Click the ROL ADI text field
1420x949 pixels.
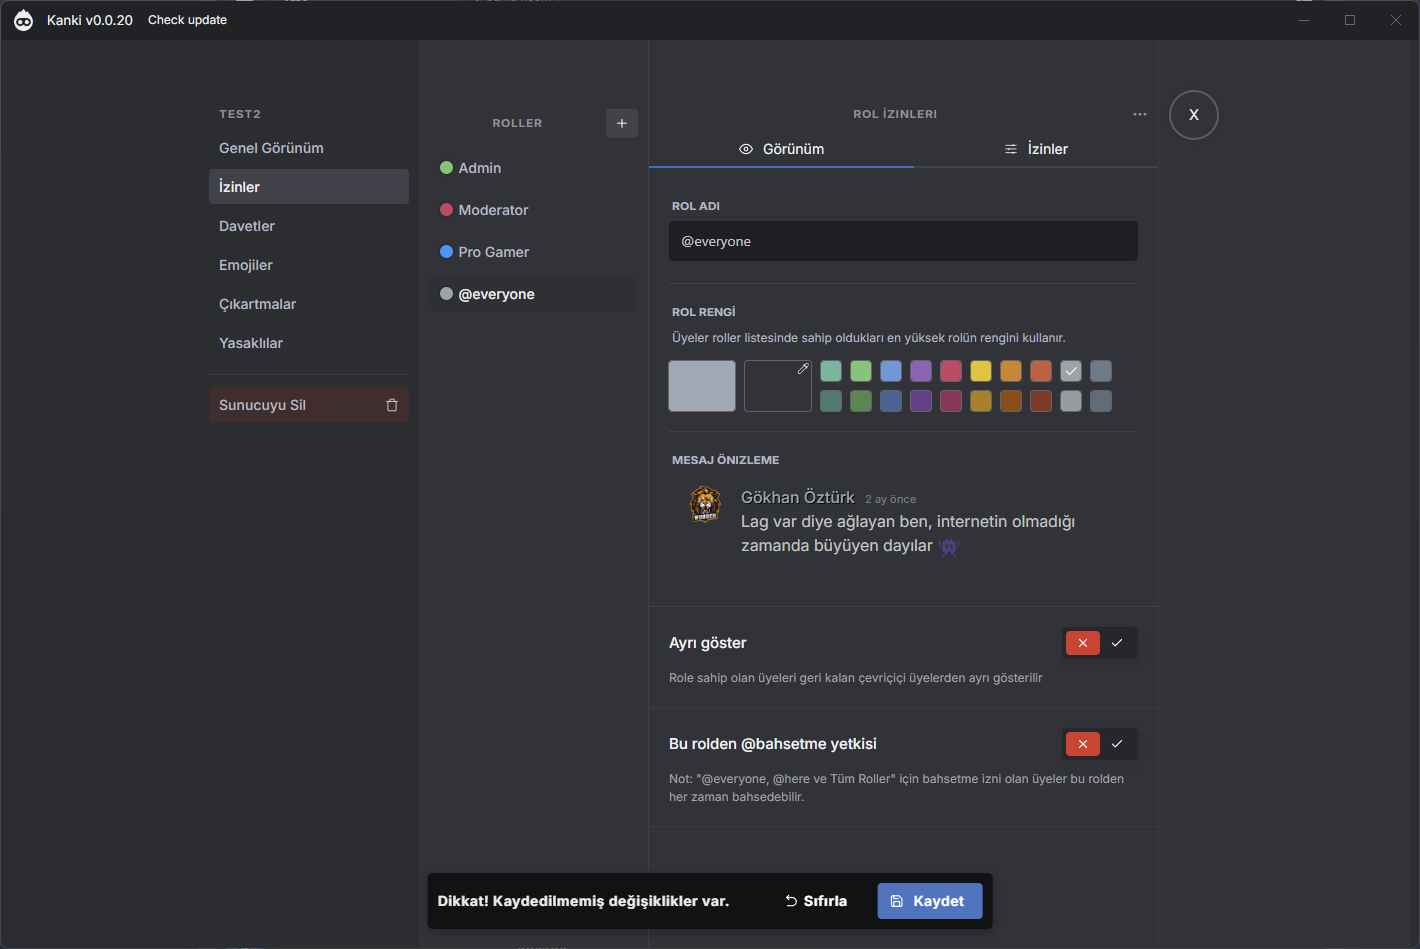point(903,241)
